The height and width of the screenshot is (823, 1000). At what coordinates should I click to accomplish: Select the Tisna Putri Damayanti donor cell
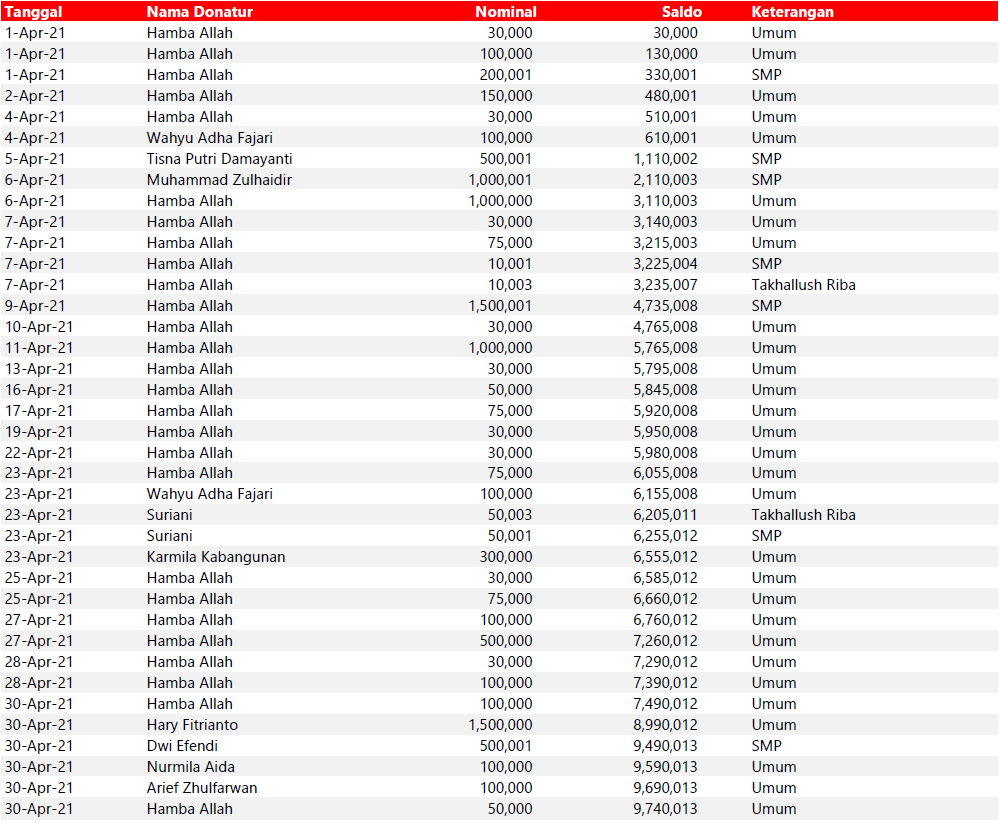pyautogui.click(x=219, y=159)
